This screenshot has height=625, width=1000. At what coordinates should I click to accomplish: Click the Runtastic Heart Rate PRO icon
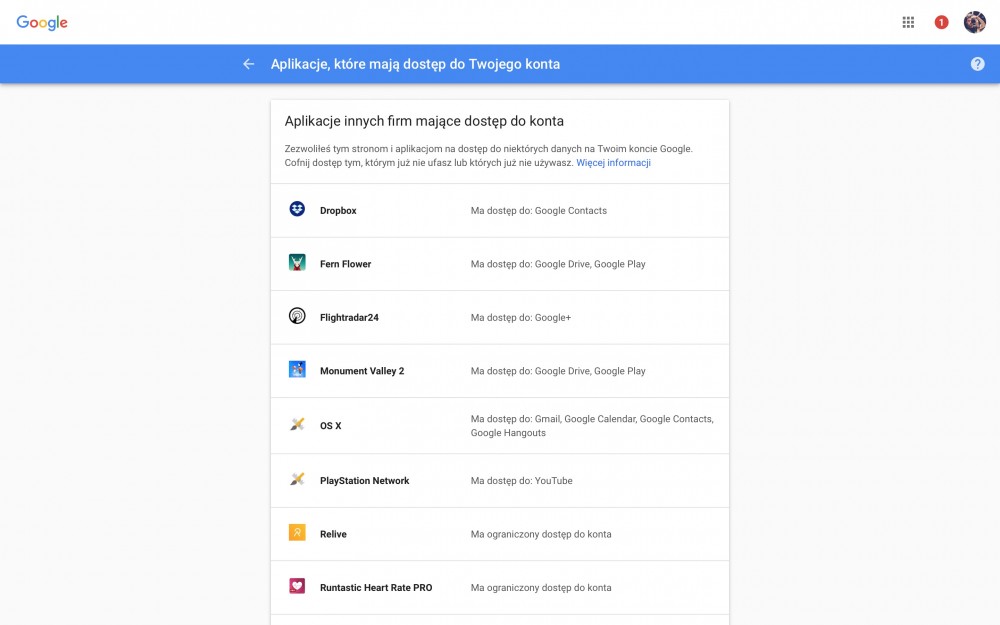coord(297,586)
